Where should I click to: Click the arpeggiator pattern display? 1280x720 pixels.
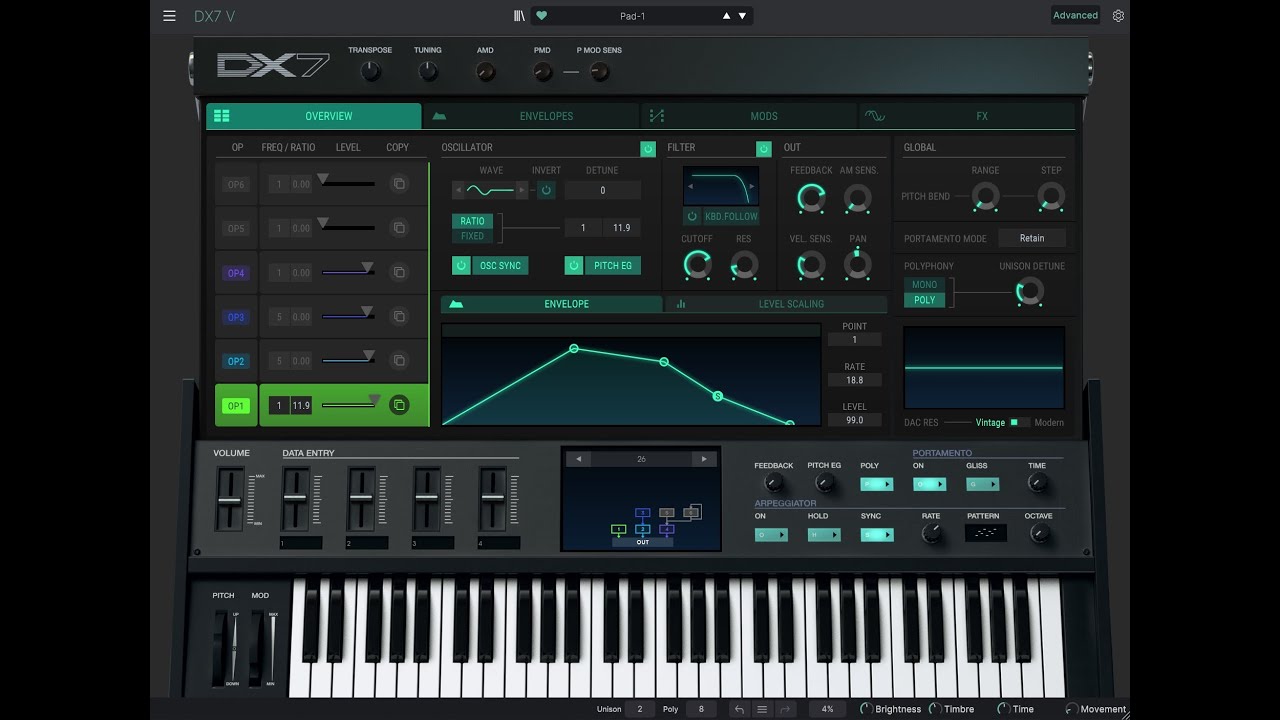click(x=985, y=533)
